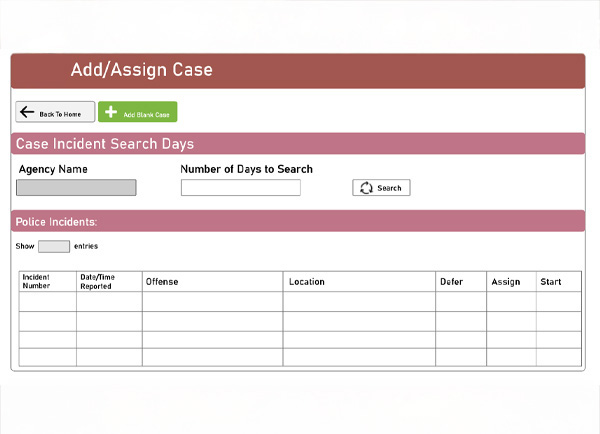Click the green plus icon
The height and width of the screenshot is (434, 600).
[x=109, y=113]
